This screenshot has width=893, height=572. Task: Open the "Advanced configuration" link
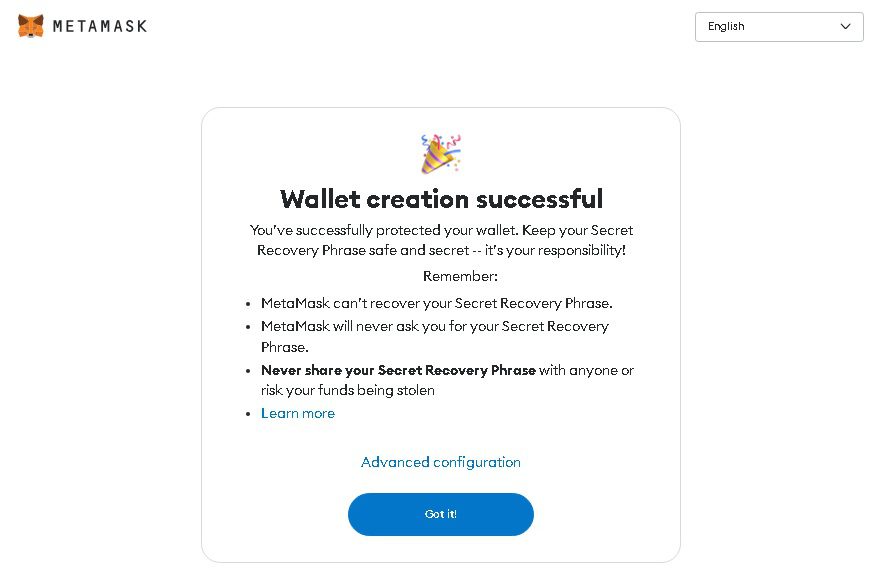tap(441, 462)
